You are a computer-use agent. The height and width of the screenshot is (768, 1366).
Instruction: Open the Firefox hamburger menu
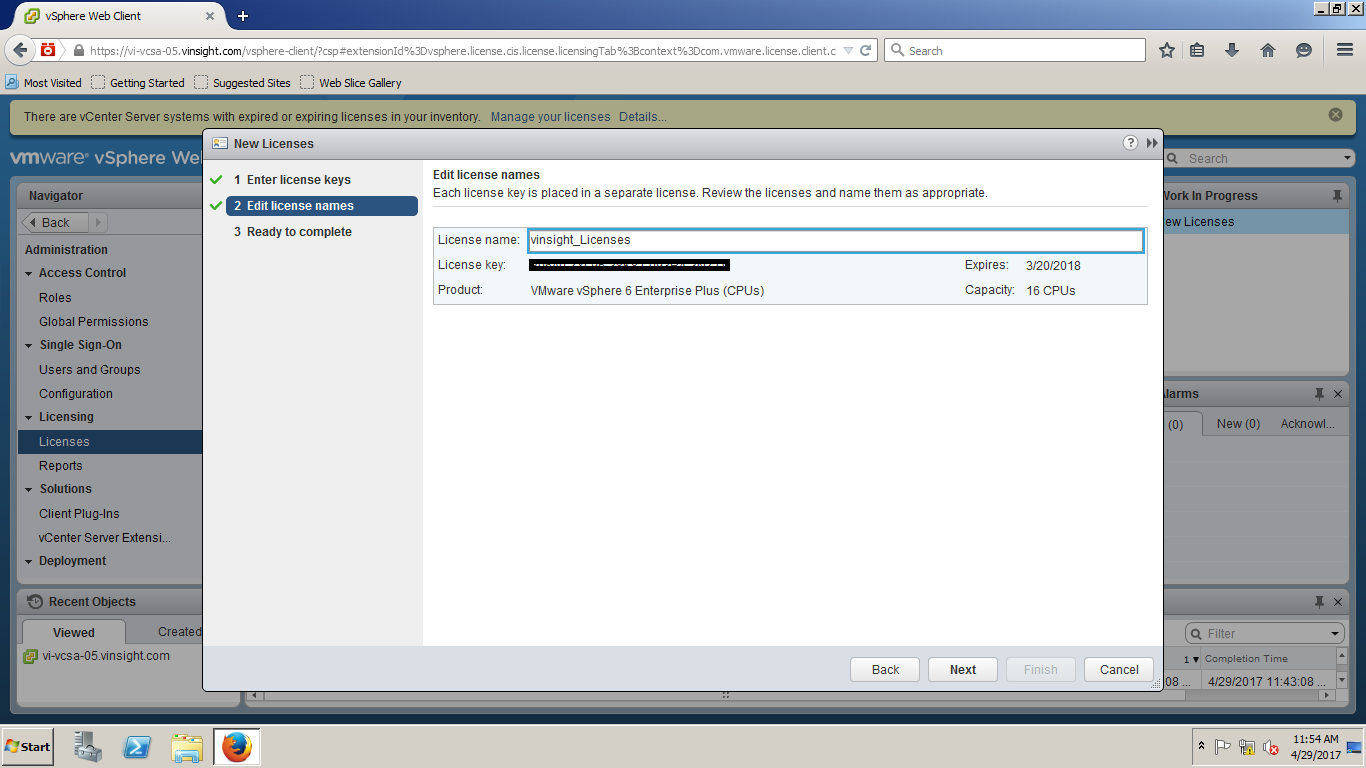pos(1345,50)
